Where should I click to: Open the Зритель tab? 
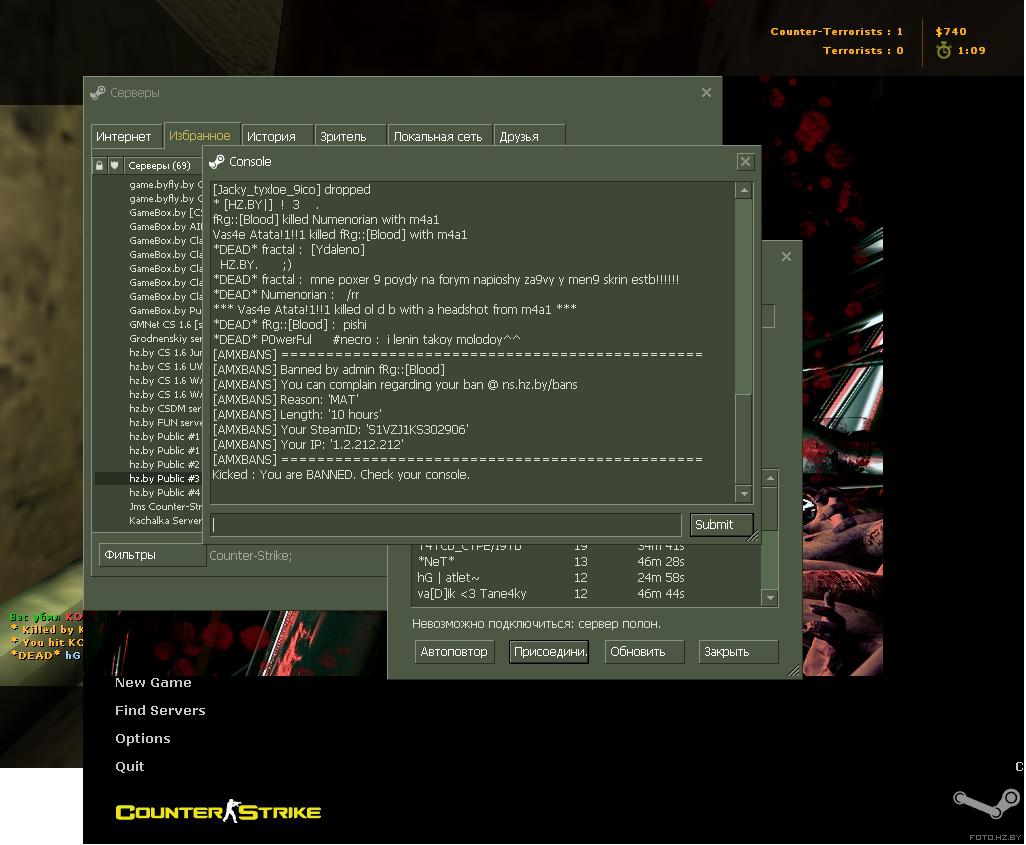tap(349, 136)
